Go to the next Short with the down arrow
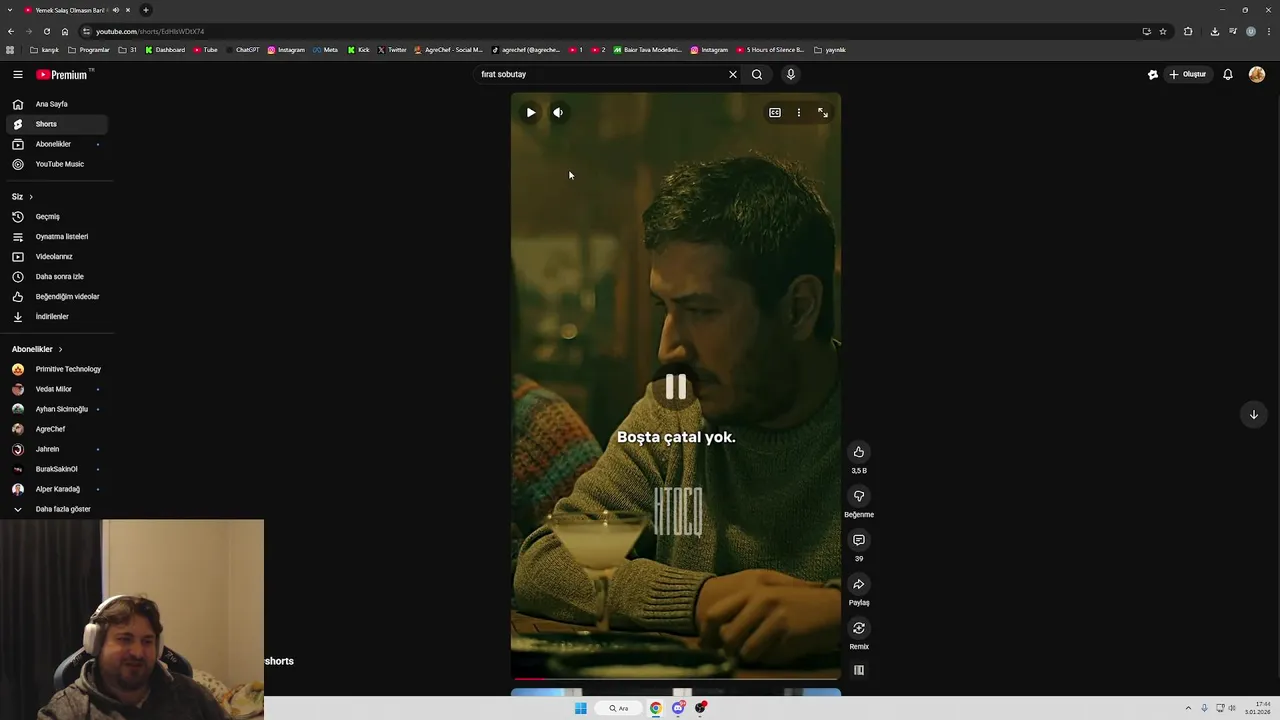This screenshot has width=1280, height=720. pos(1253,414)
